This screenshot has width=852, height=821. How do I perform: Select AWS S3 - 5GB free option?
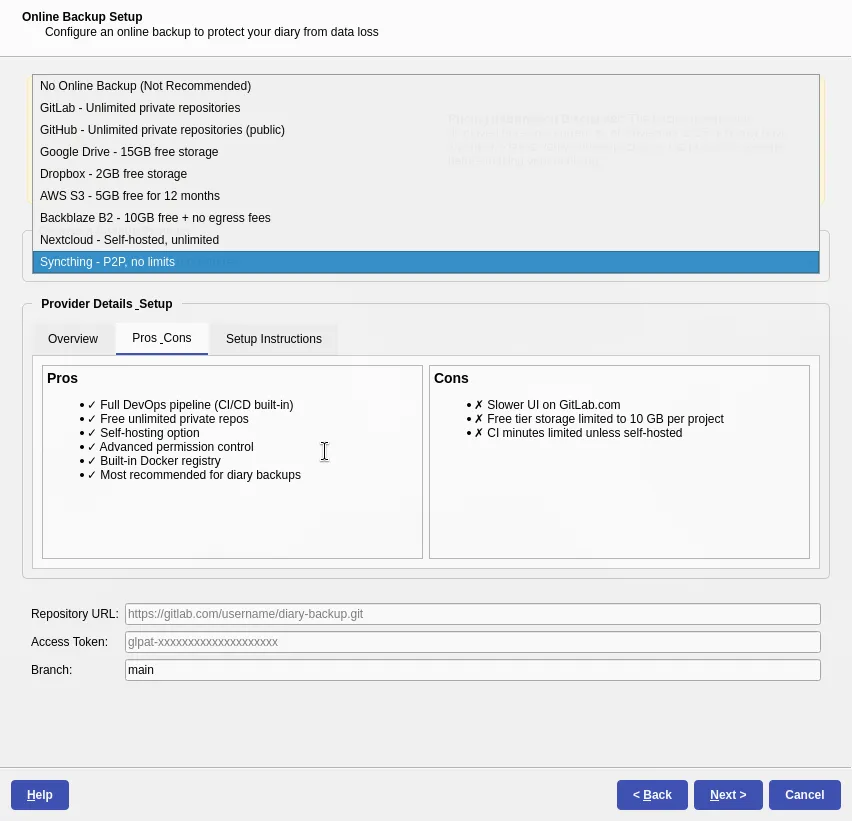(x=130, y=196)
